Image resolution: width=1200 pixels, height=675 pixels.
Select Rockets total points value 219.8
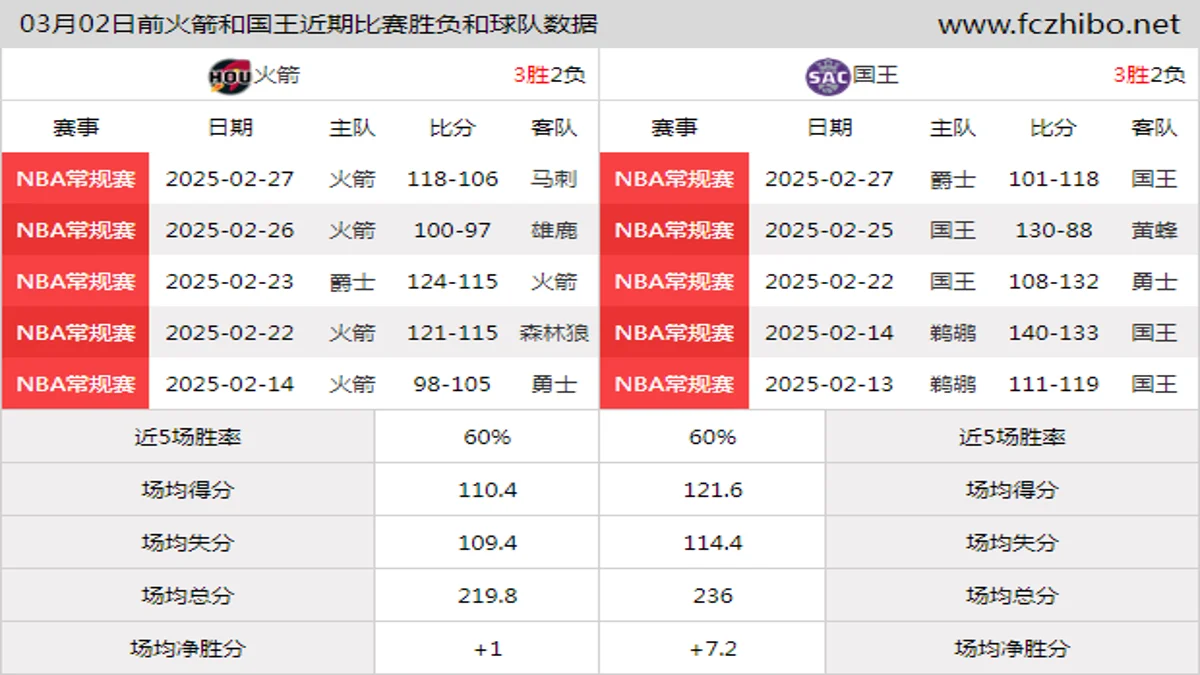click(487, 596)
